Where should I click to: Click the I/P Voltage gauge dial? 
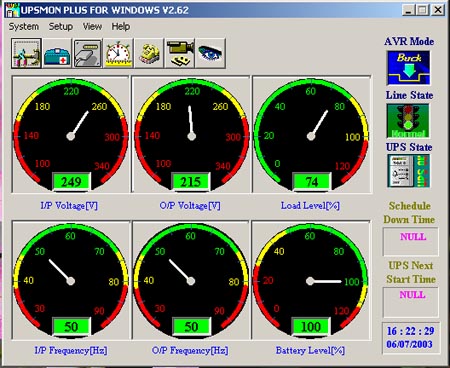[x=70, y=134]
